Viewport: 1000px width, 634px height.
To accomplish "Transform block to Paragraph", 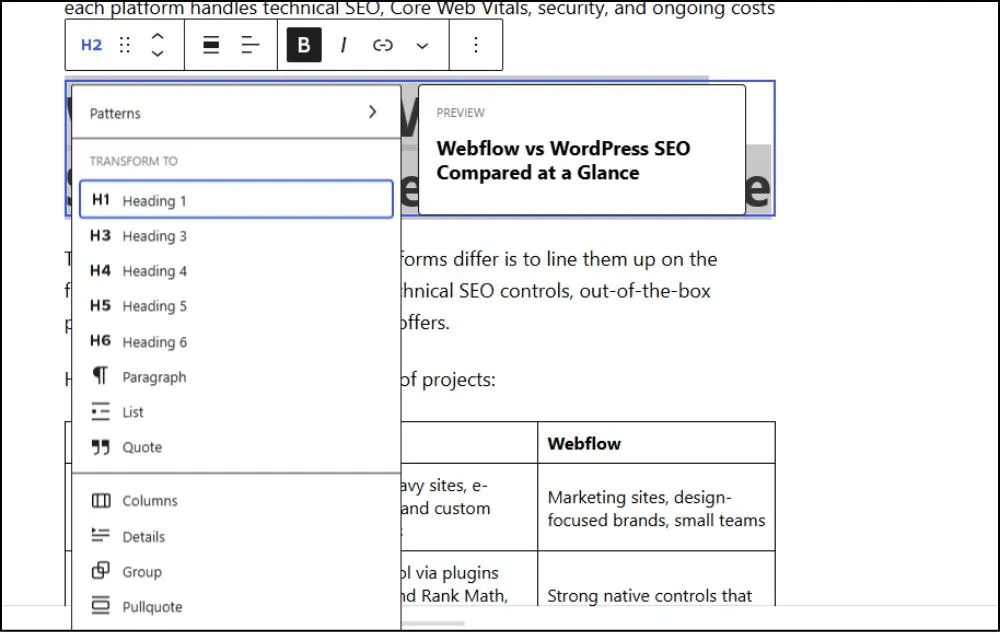I will 236,377.
